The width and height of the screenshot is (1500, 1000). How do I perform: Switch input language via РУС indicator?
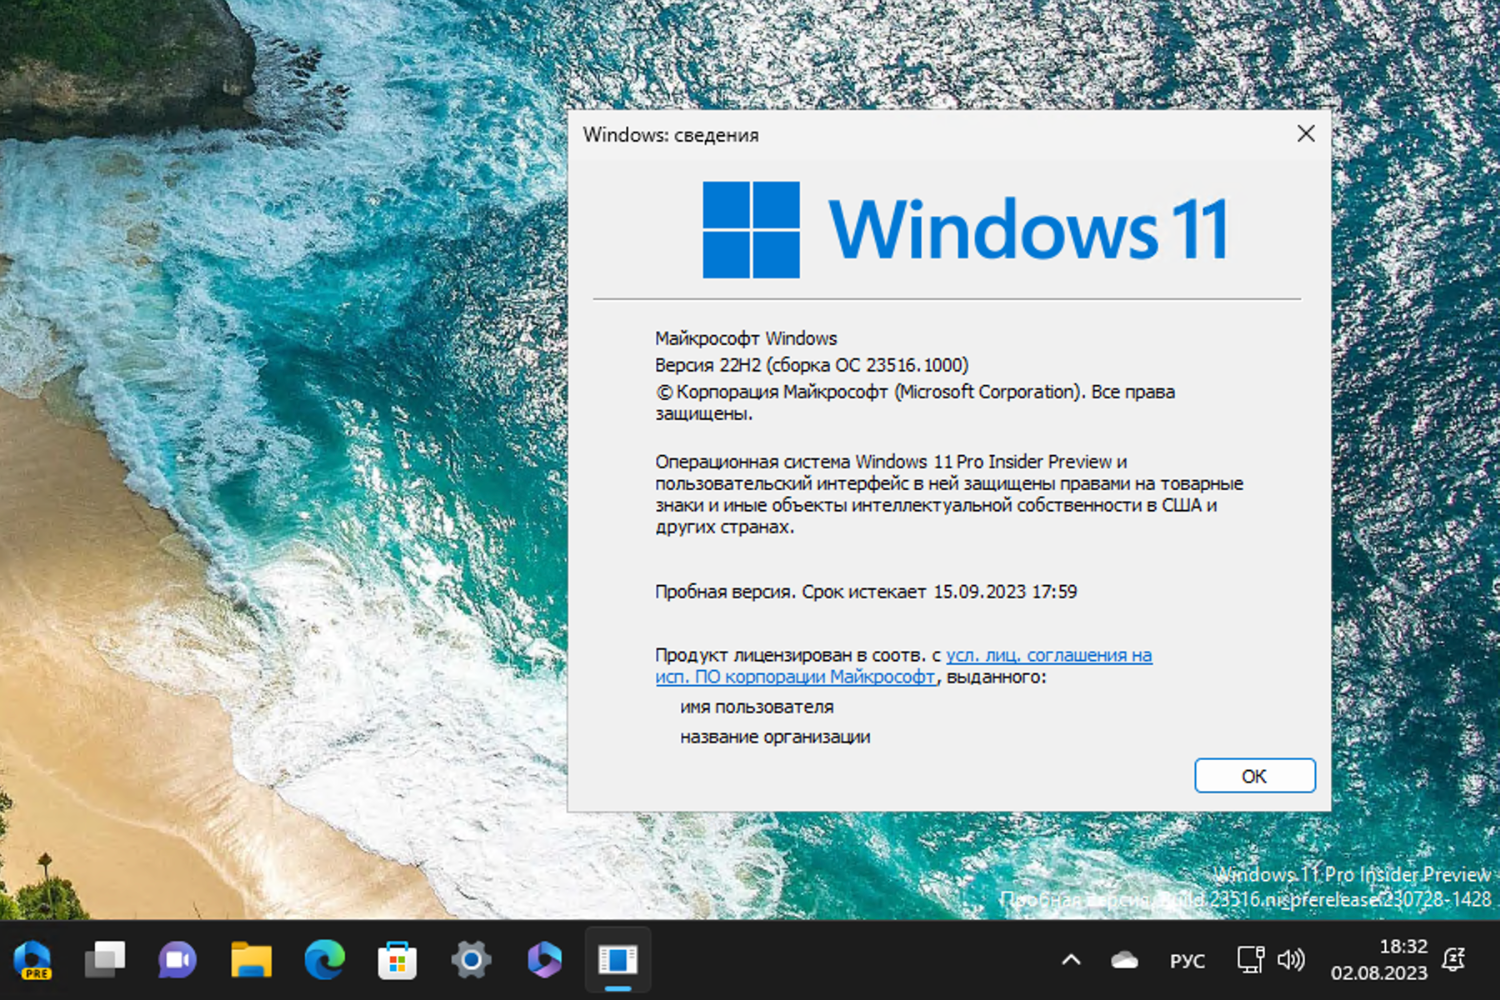tap(1187, 960)
